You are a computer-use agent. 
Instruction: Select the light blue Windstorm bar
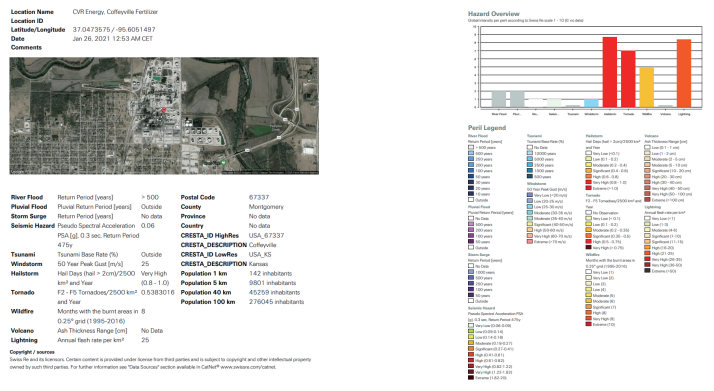pyautogui.click(x=591, y=103)
